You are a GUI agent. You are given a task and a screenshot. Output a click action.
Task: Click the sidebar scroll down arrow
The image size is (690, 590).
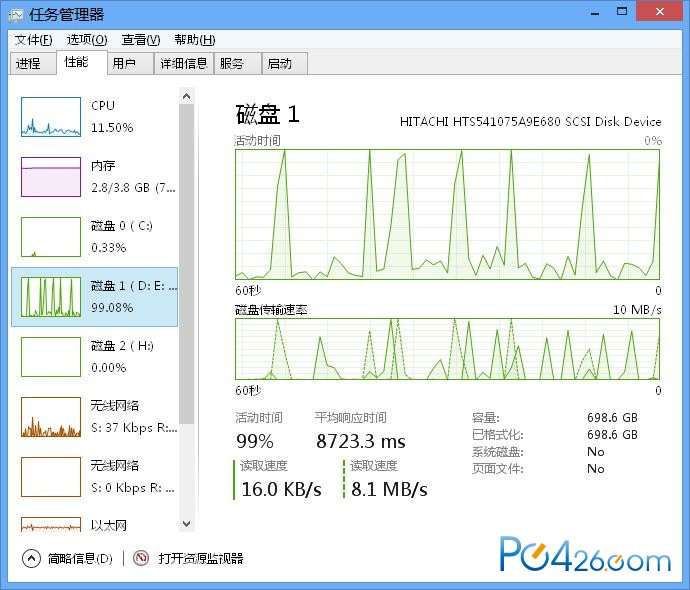(187, 524)
